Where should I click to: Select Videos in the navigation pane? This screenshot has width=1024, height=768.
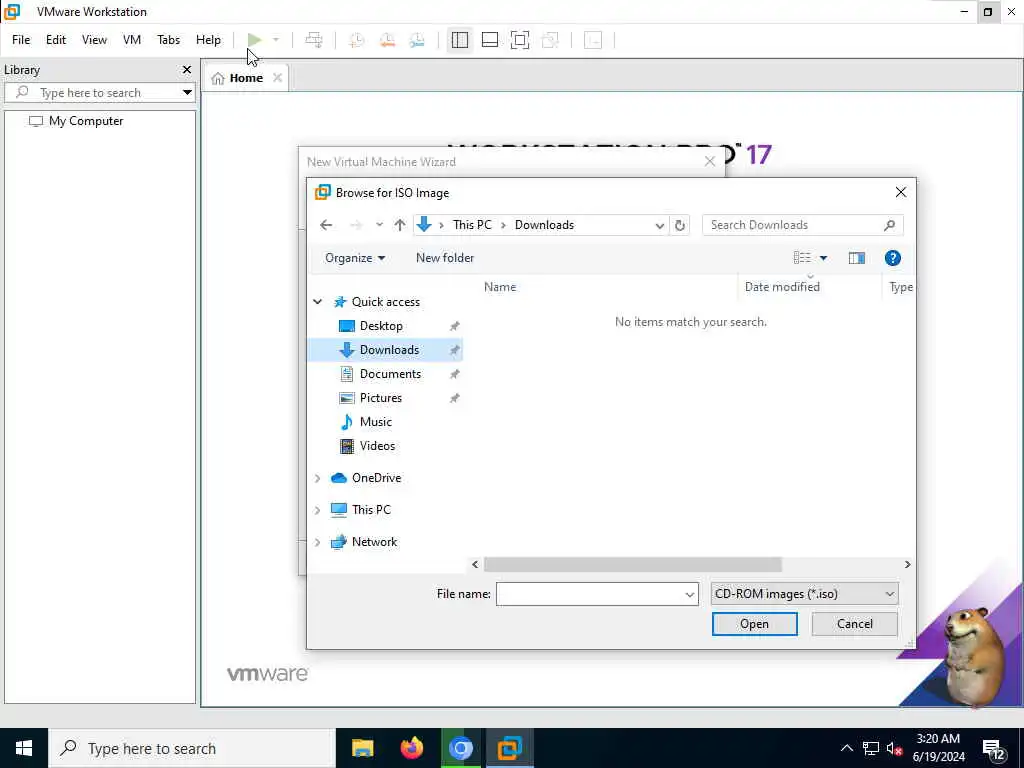point(377,446)
